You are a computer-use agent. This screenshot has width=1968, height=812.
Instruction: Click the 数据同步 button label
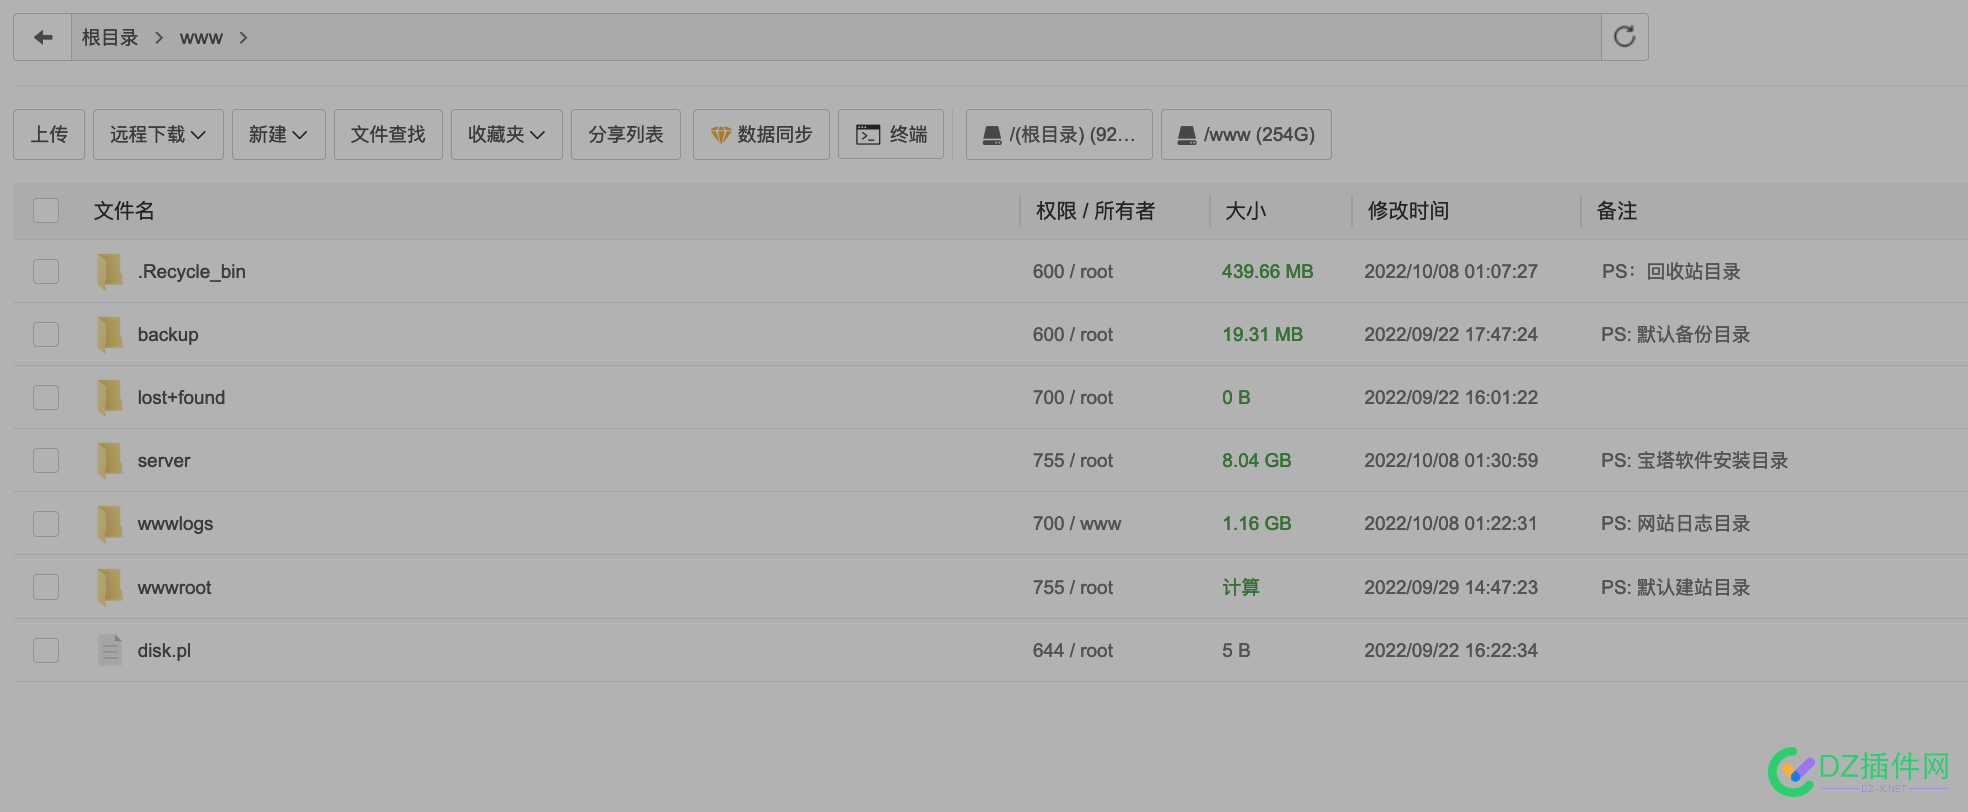pos(775,134)
